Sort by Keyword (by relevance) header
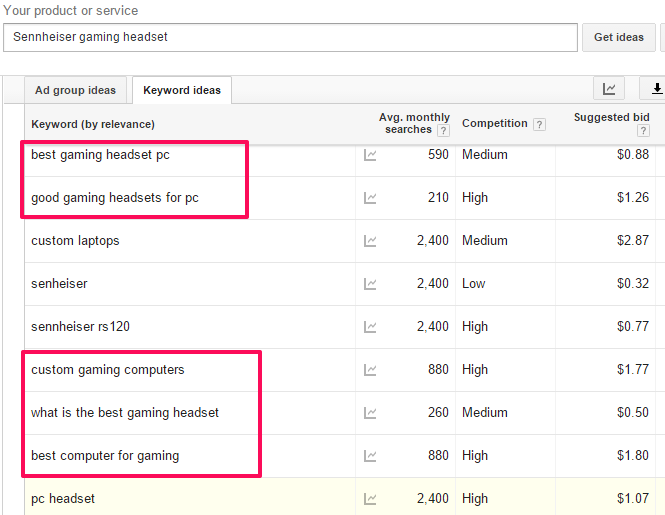This screenshot has height=515, width=665. coord(93,124)
